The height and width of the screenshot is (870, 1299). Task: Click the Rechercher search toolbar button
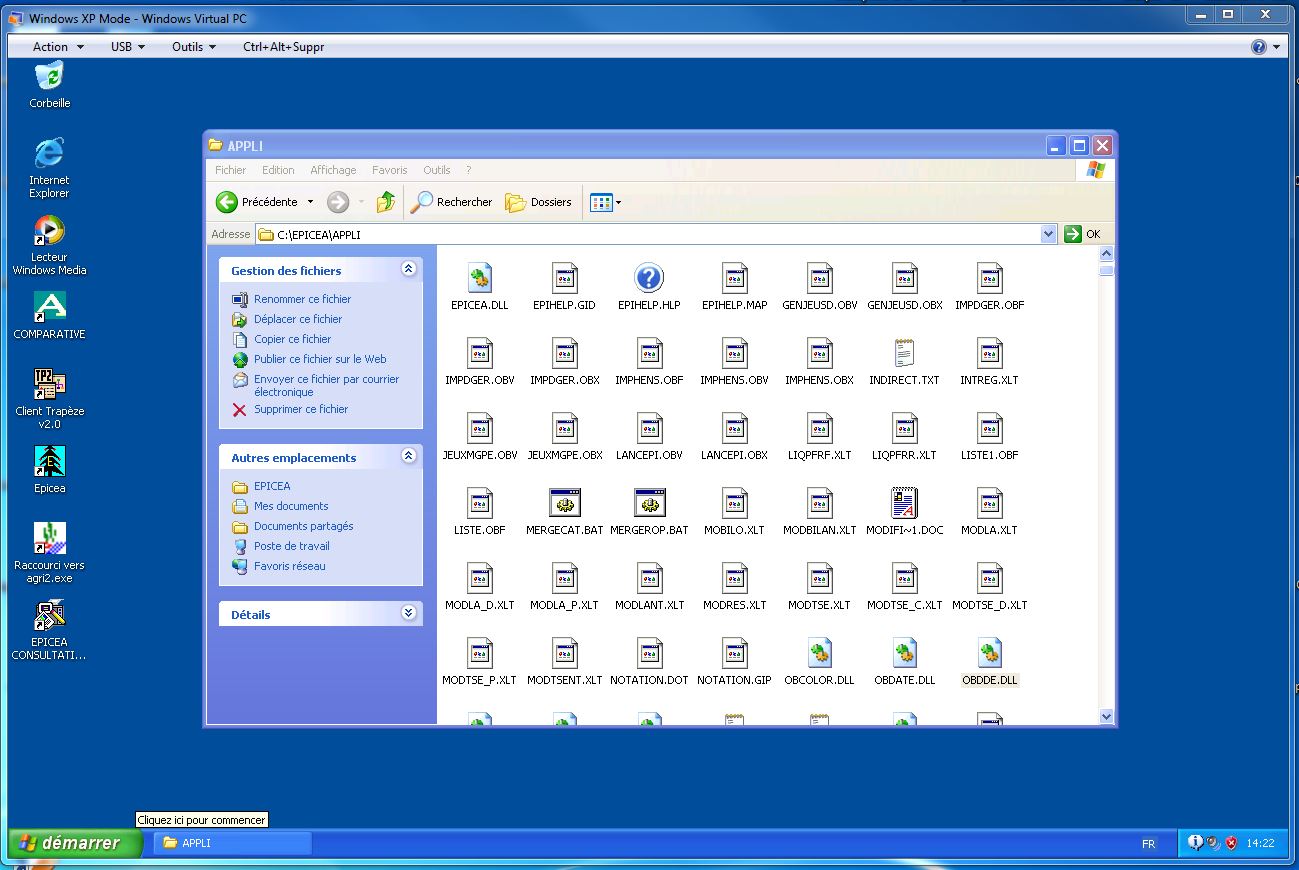452,202
